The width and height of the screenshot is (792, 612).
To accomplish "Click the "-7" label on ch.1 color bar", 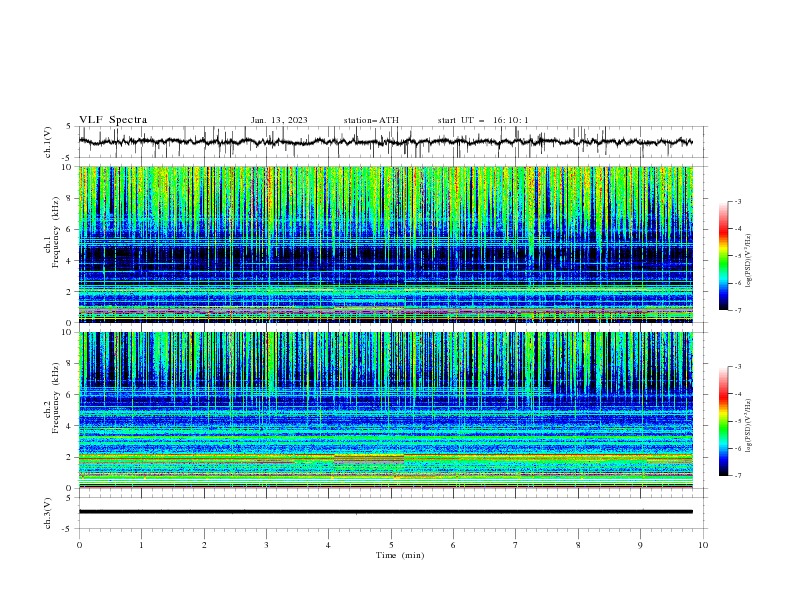I will tap(738, 311).
